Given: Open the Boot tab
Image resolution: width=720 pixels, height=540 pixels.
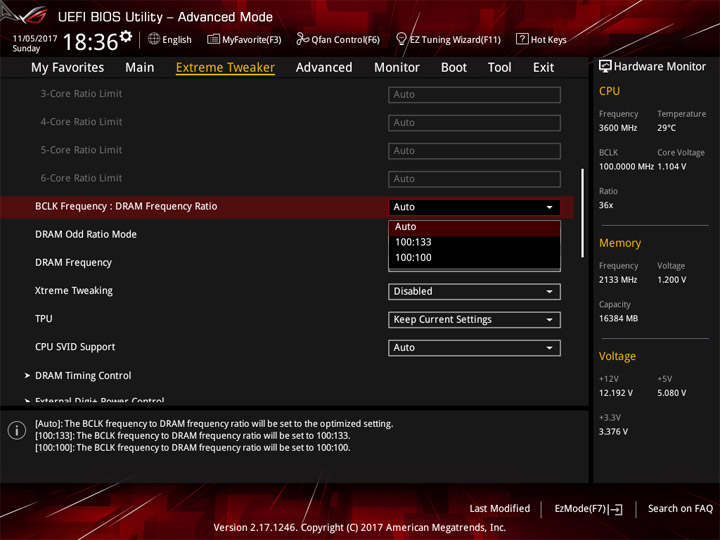Looking at the screenshot, I should tap(454, 68).
